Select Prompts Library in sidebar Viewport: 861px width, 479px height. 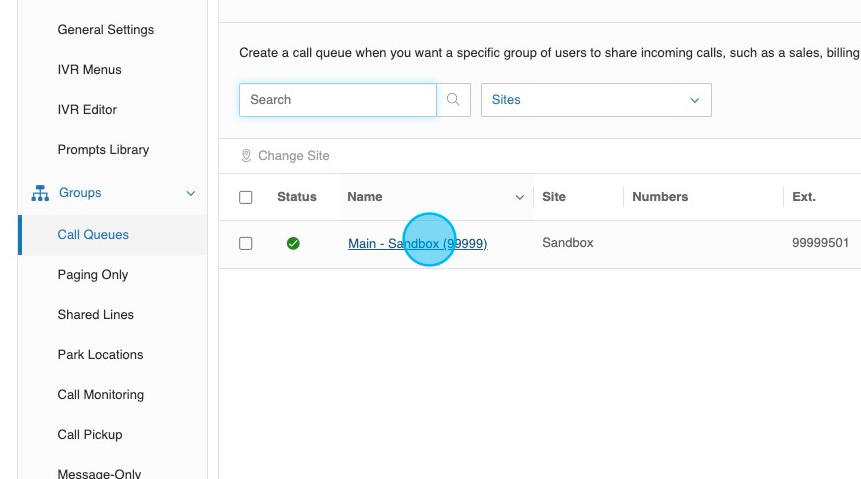[103, 150]
